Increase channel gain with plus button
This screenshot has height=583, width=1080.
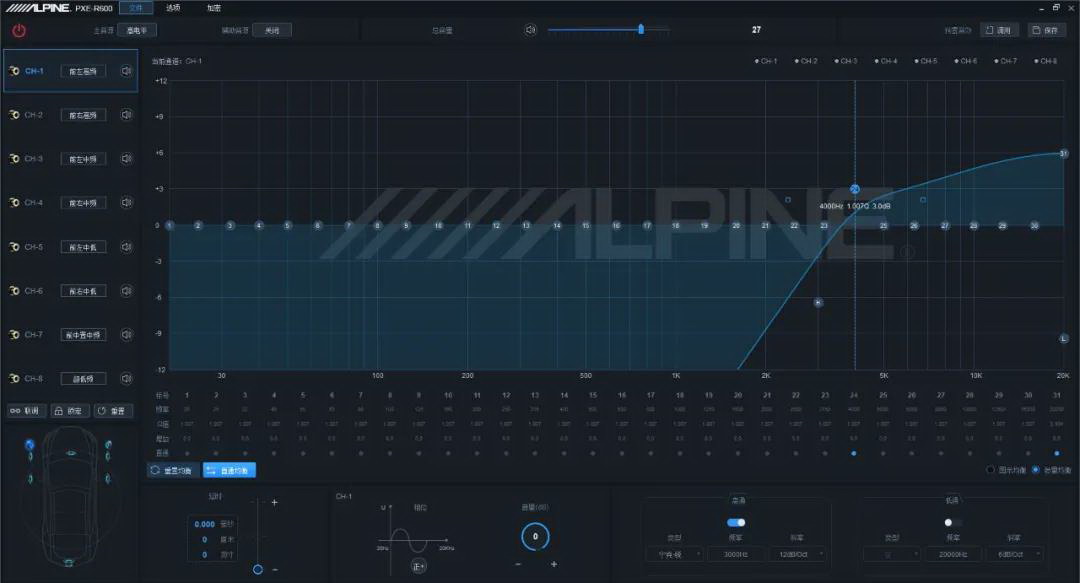(x=554, y=564)
